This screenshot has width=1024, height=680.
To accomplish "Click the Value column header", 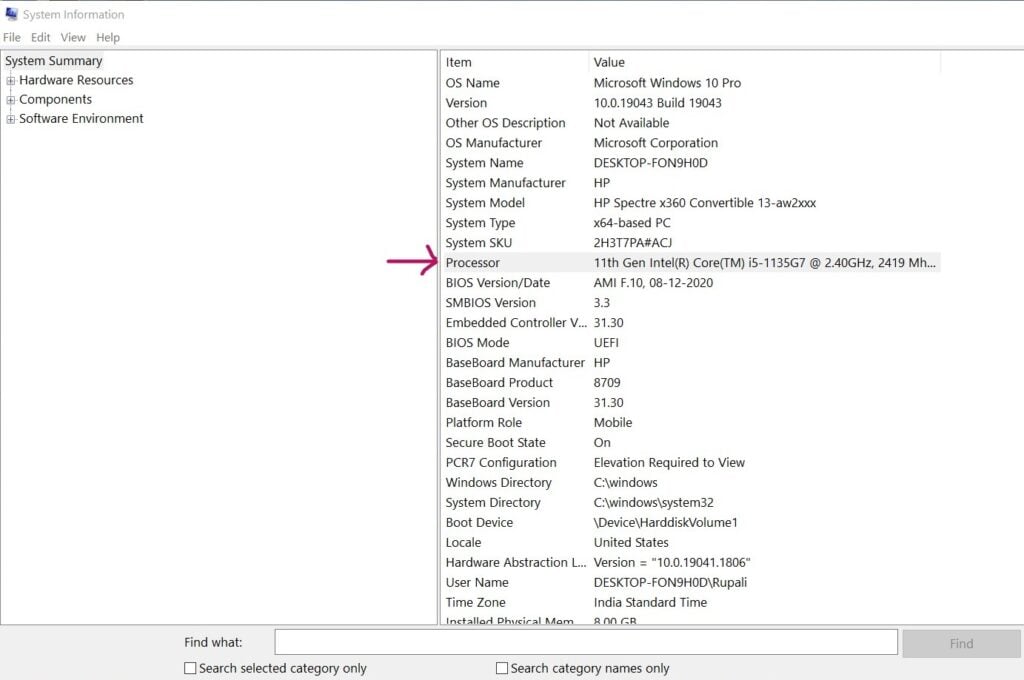I will (608, 61).
